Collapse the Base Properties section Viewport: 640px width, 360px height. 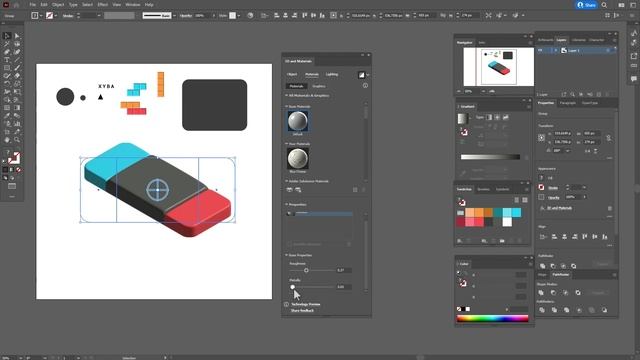287,255
